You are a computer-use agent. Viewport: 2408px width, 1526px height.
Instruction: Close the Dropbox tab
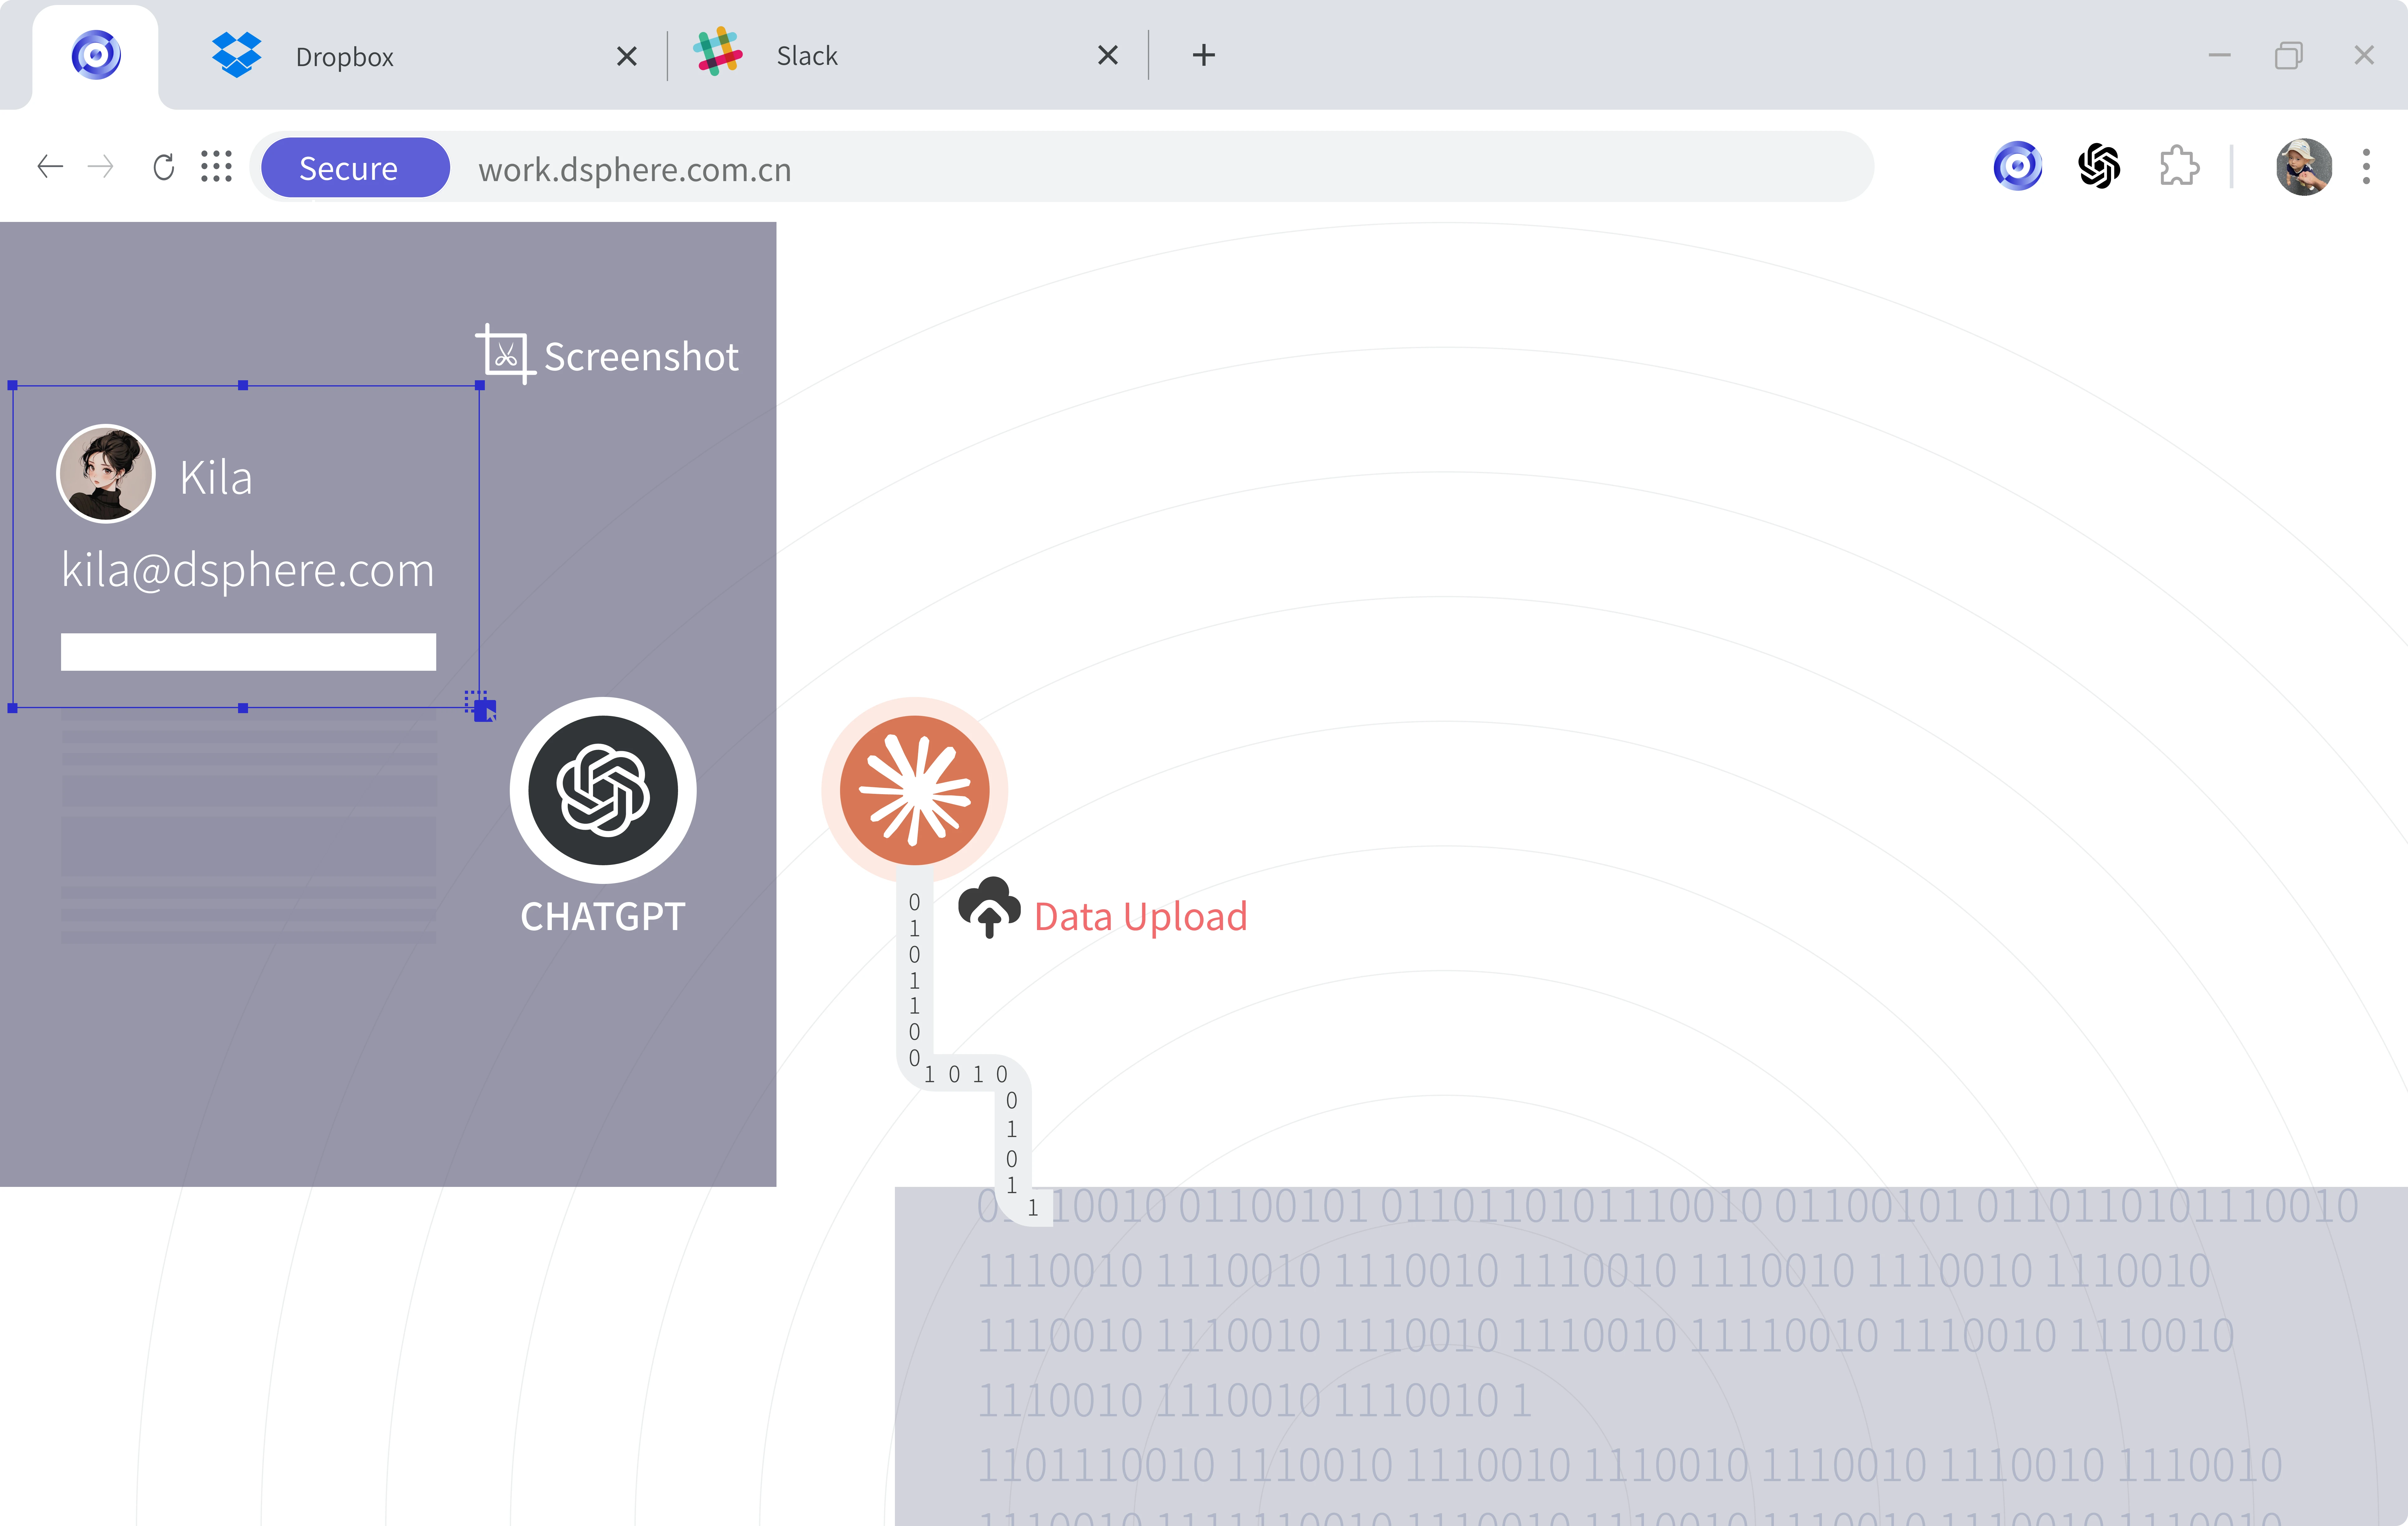coord(627,56)
